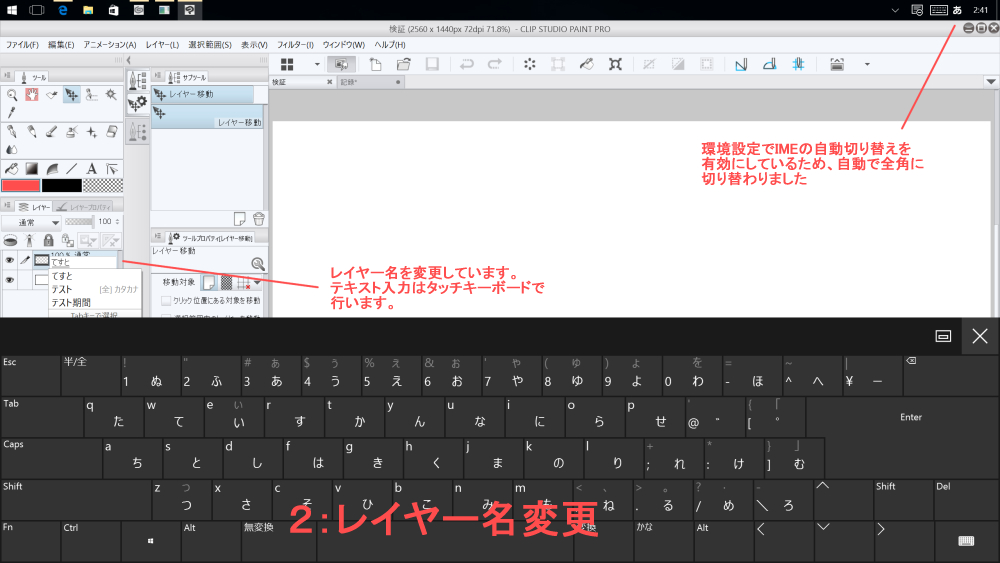Select the Magnifier zoom tool
This screenshot has width=1000, height=563.
pyautogui.click(x=12, y=94)
